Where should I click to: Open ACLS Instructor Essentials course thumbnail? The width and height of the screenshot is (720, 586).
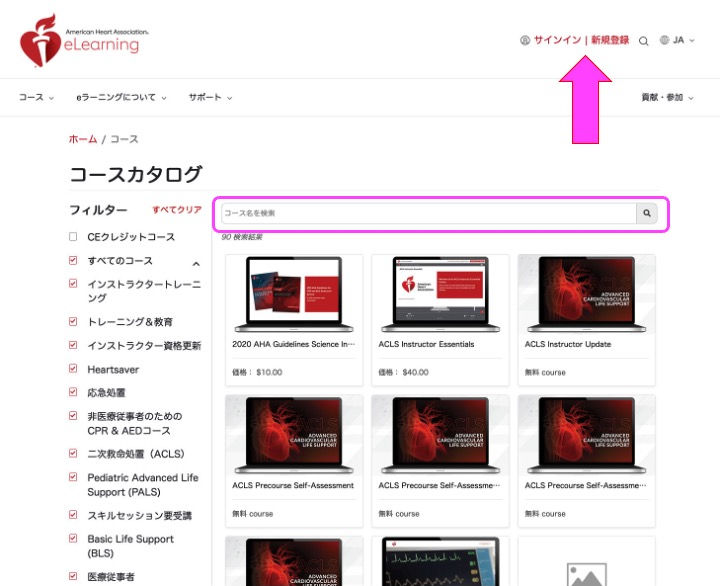tap(440, 294)
